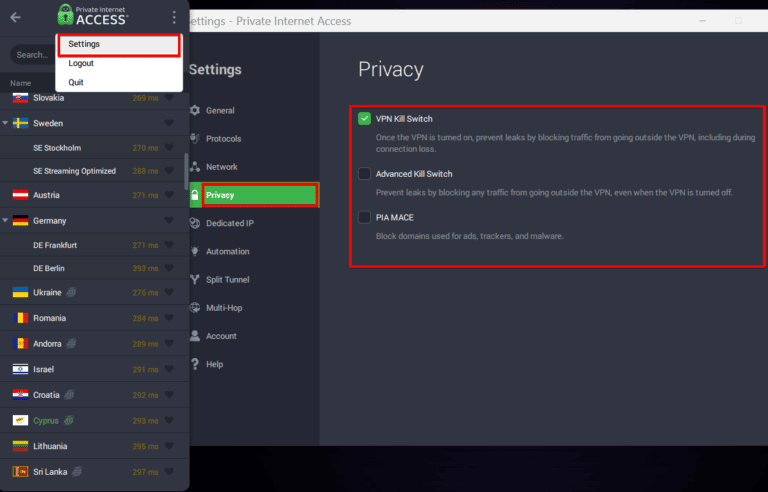768x492 pixels.
Task: Favorite Slovakia with its heart icon
Action: click(169, 98)
